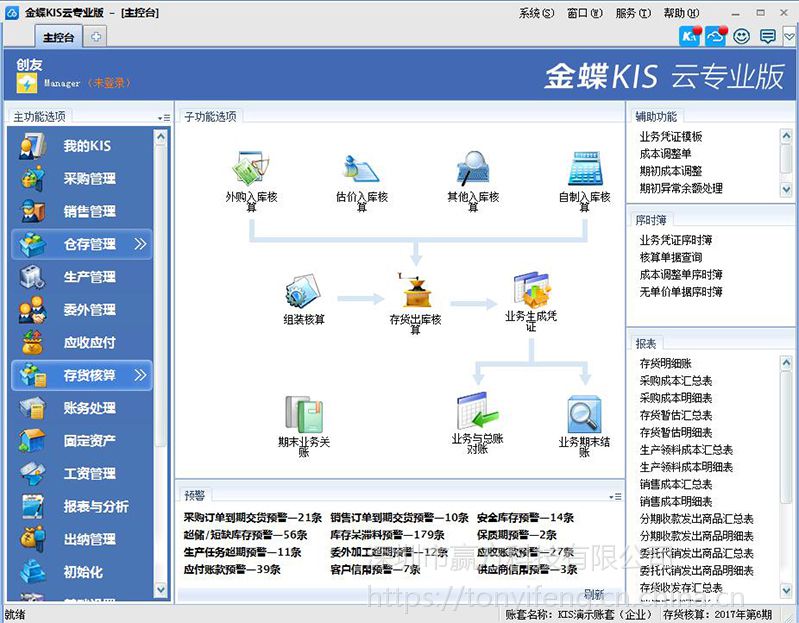The width and height of the screenshot is (799, 623).
Task: Open 核算单据查询 link
Action: [671, 257]
